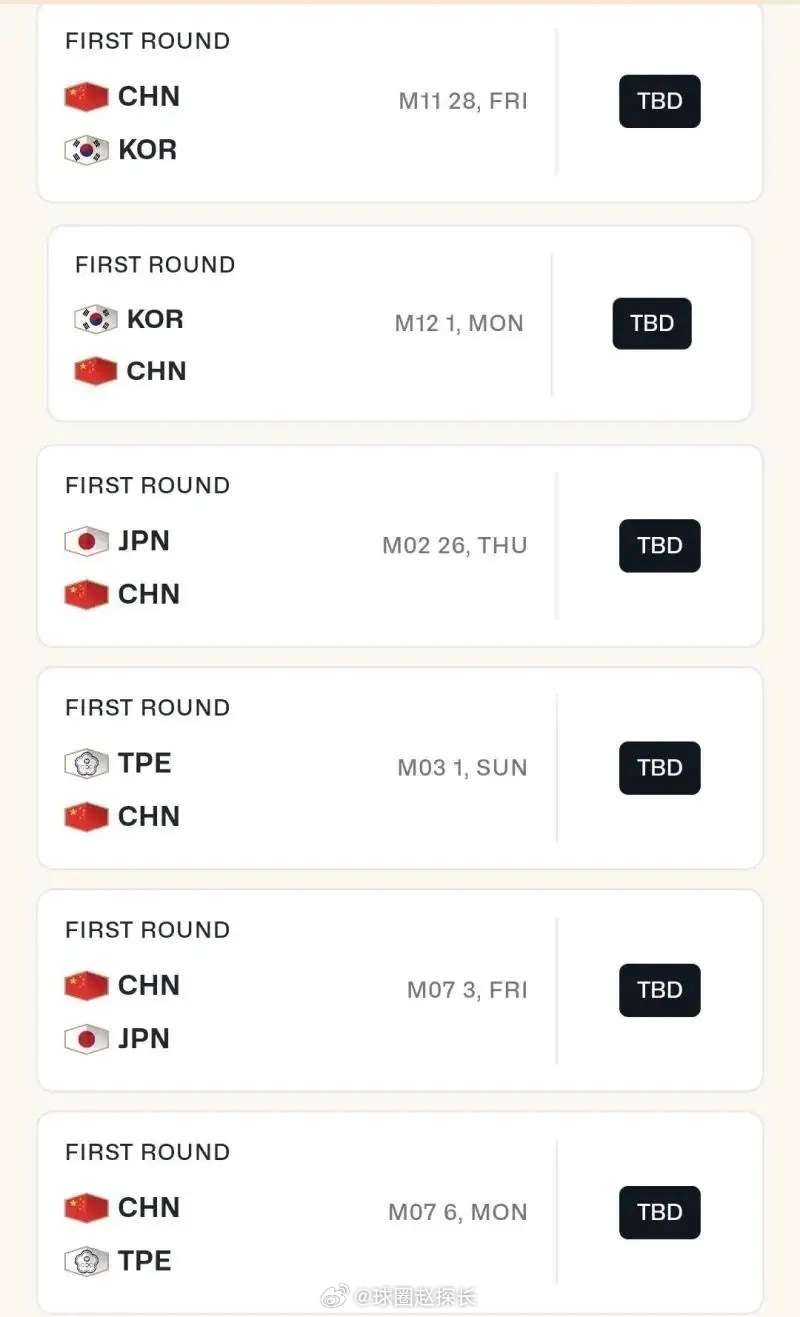Click China flag in M07 6 match
Image resolution: width=800 pixels, height=1317 pixels.
coord(86,1208)
